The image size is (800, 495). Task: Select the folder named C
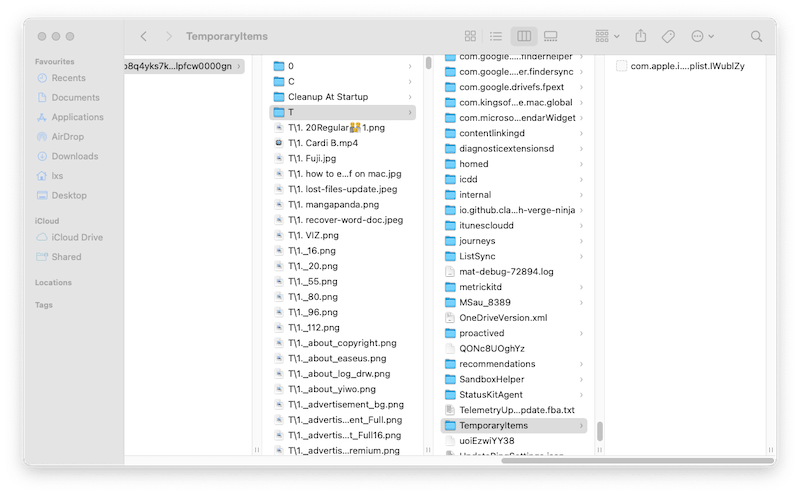click(x=342, y=81)
